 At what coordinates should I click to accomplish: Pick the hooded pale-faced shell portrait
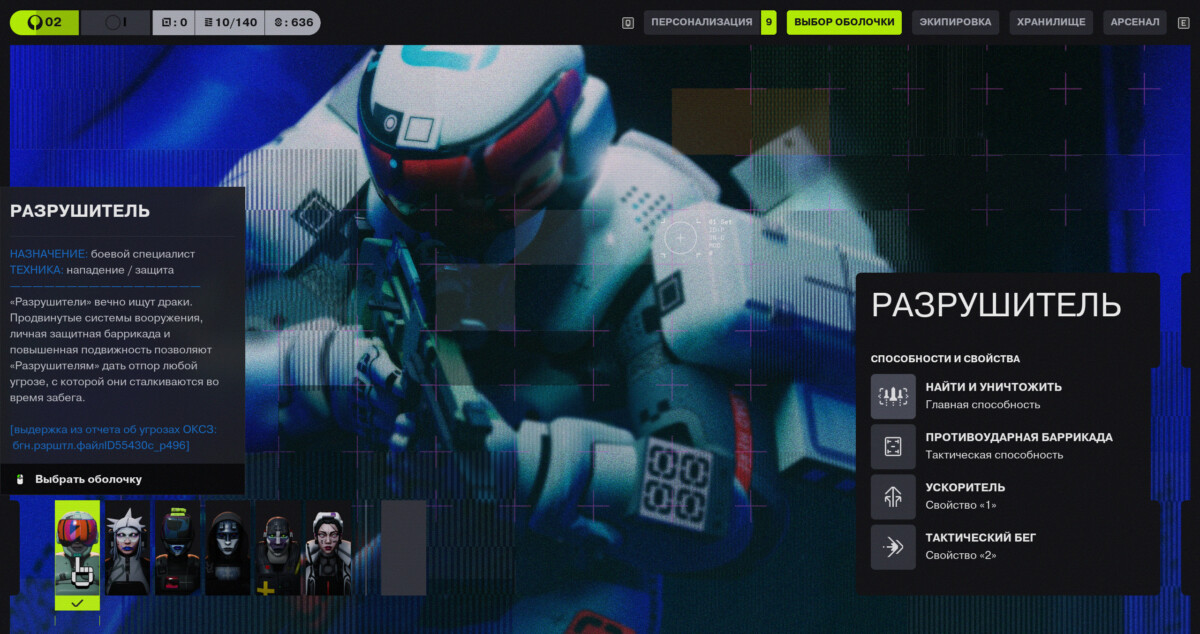coord(228,548)
